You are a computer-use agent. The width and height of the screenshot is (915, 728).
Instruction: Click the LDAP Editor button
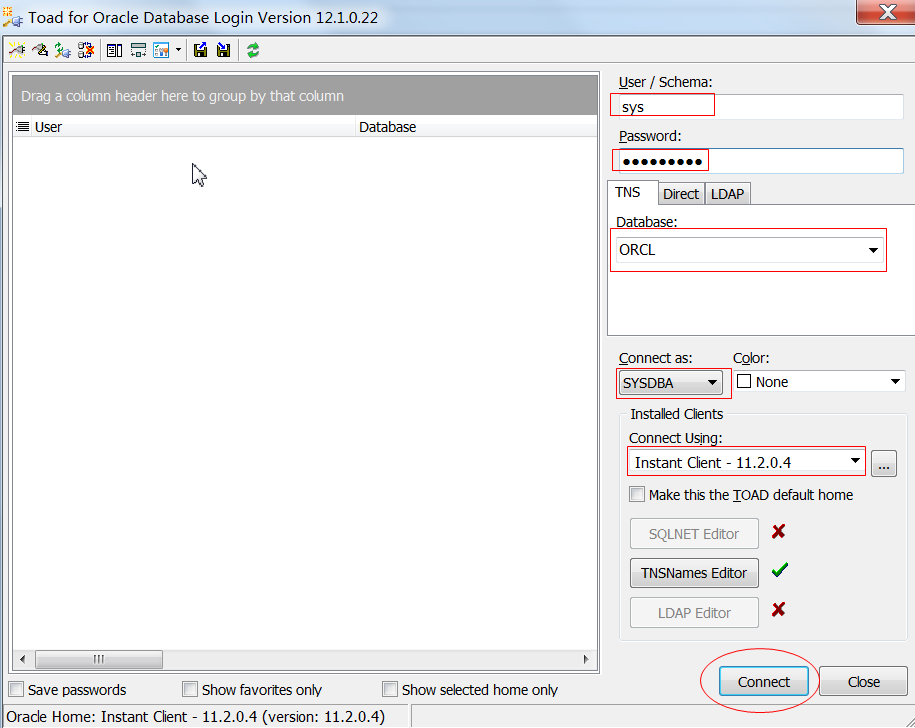pos(694,612)
